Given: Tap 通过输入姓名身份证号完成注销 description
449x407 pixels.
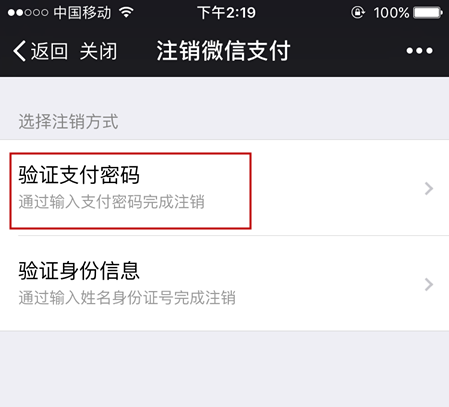Looking at the screenshot, I should point(127,298).
